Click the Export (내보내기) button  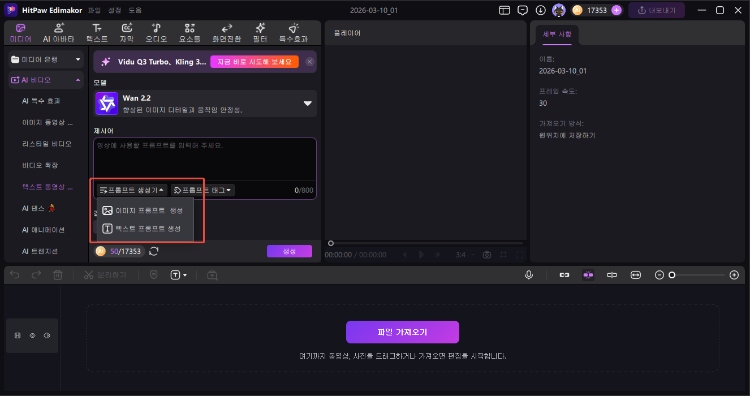656,10
